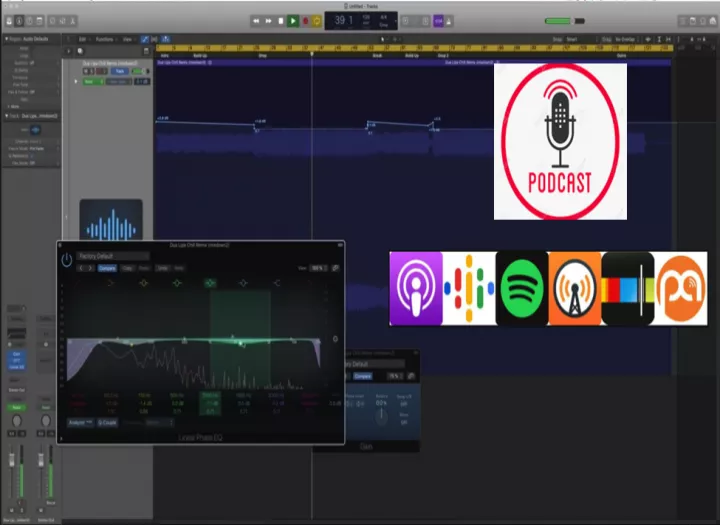Open the Functions menu in Tracks area
The height and width of the screenshot is (525, 720).
105,39
